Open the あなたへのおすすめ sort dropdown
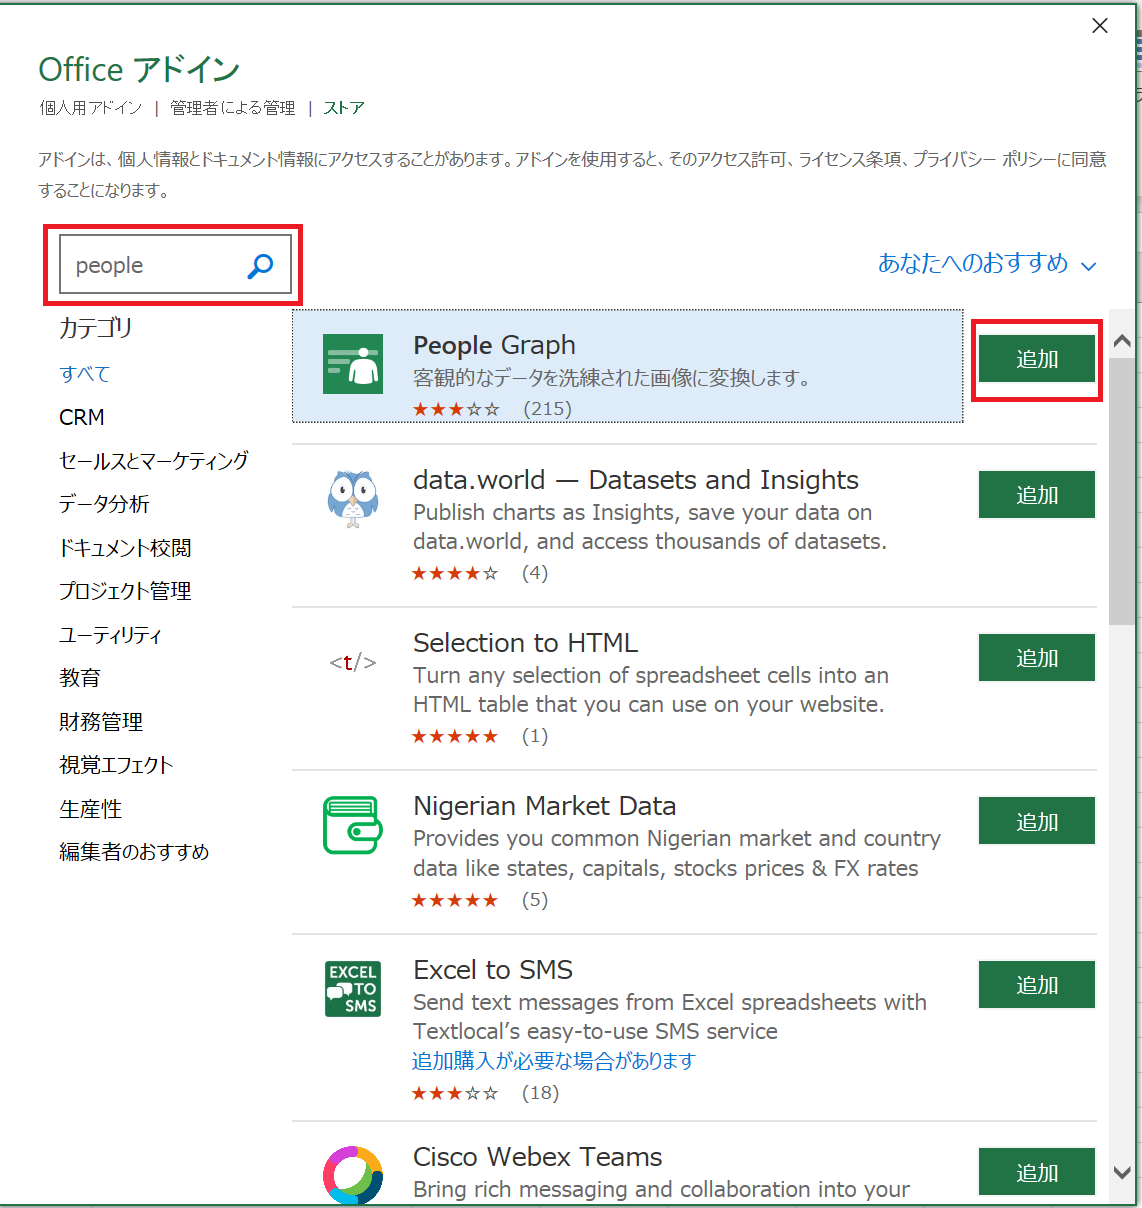Screen dimensions: 1142x1208 pyautogui.click(x=987, y=264)
